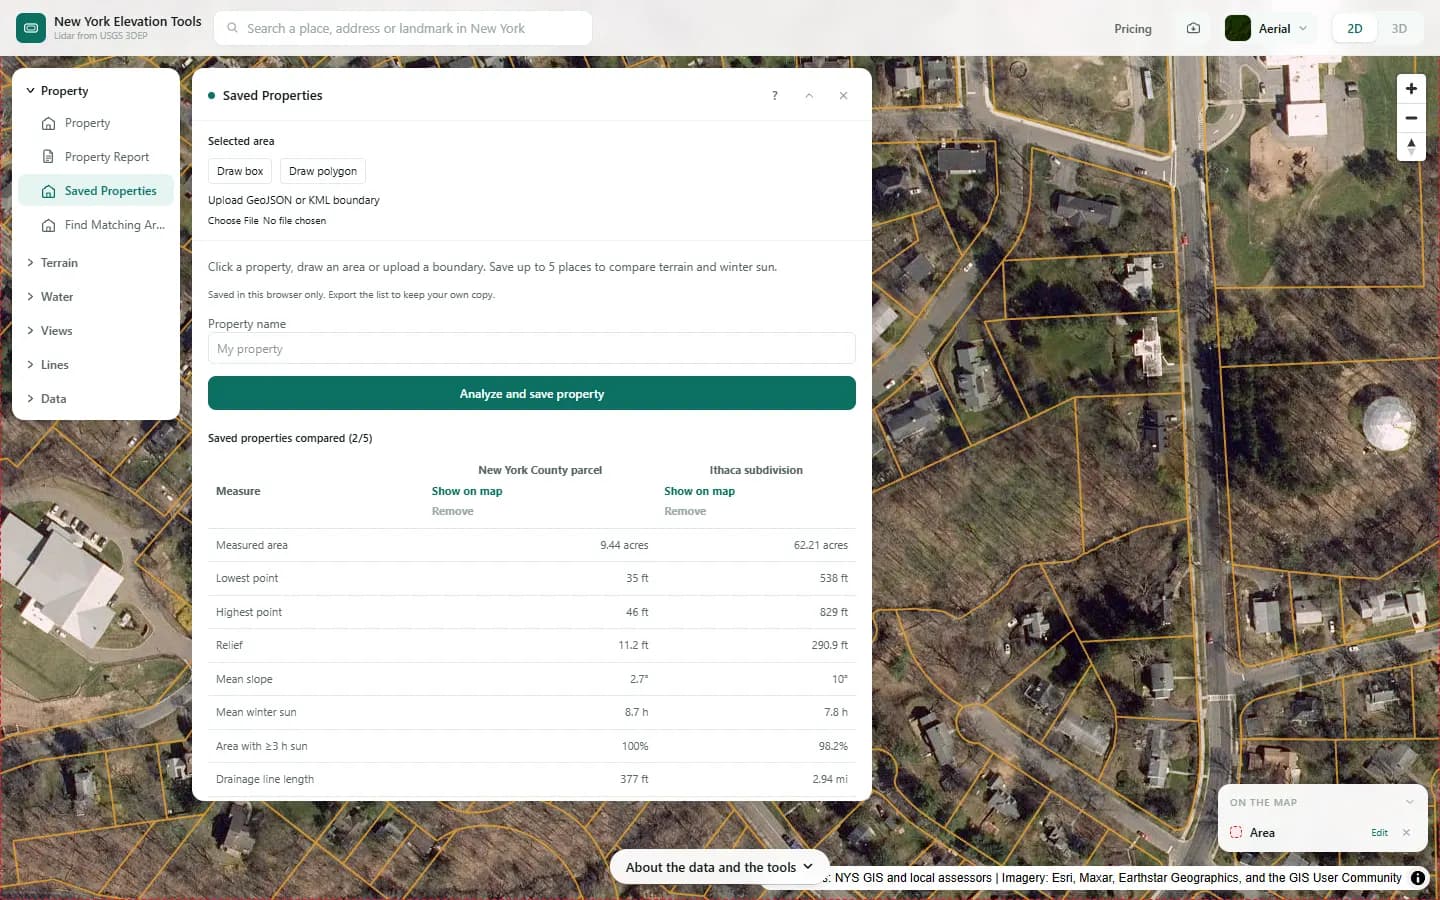
Task: Click the New York Elevation Tools logo icon
Action: coord(31,28)
